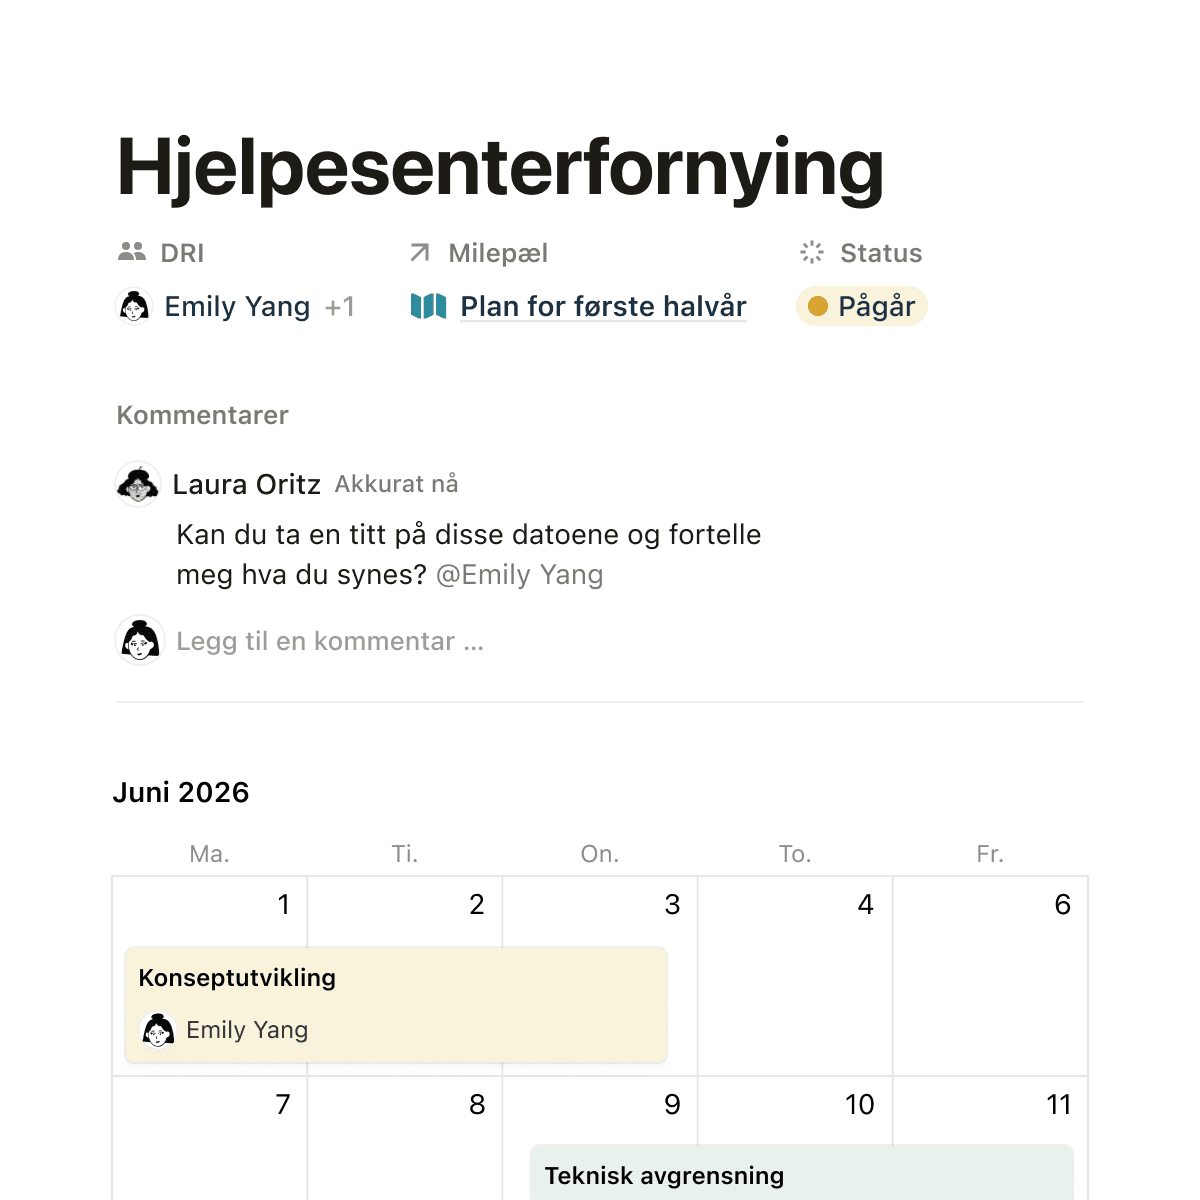The height and width of the screenshot is (1200, 1200).
Task: Click Emily Yang's avatar in DRI field
Action: pyautogui.click(x=134, y=306)
